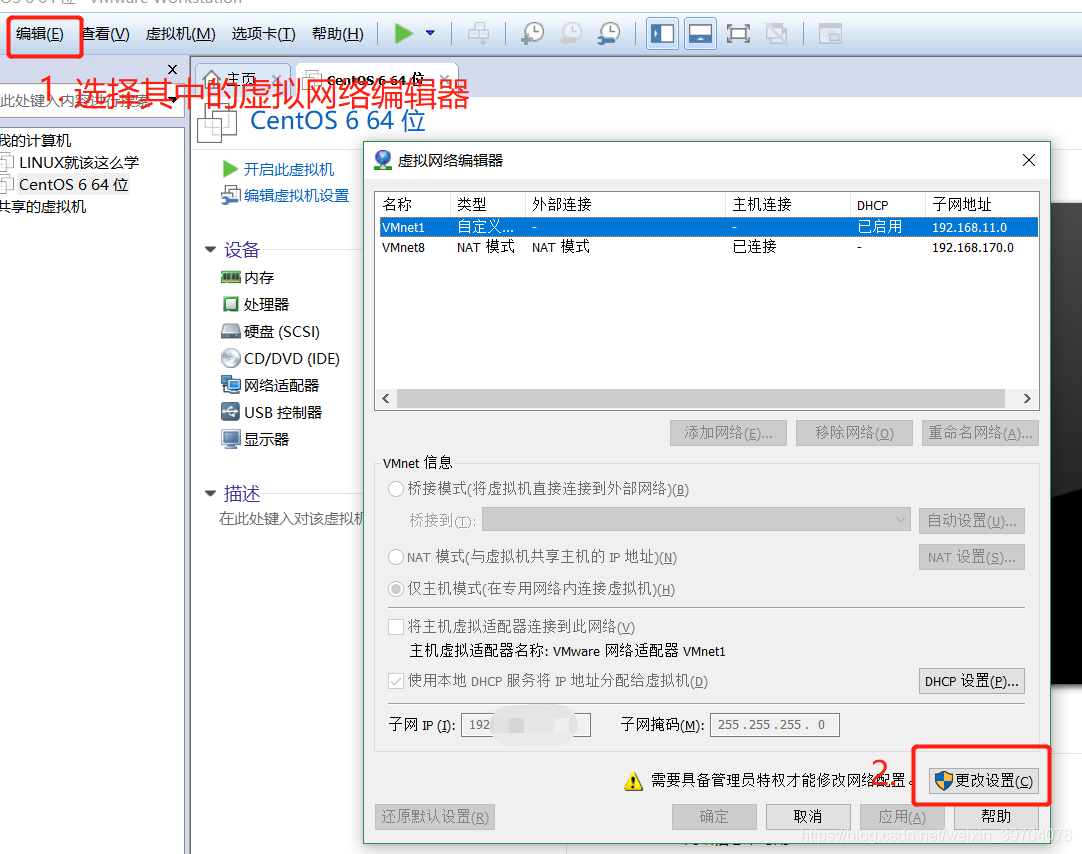This screenshot has width=1082, height=854.
Task: Click the 子网 IP input field
Action: [526, 725]
